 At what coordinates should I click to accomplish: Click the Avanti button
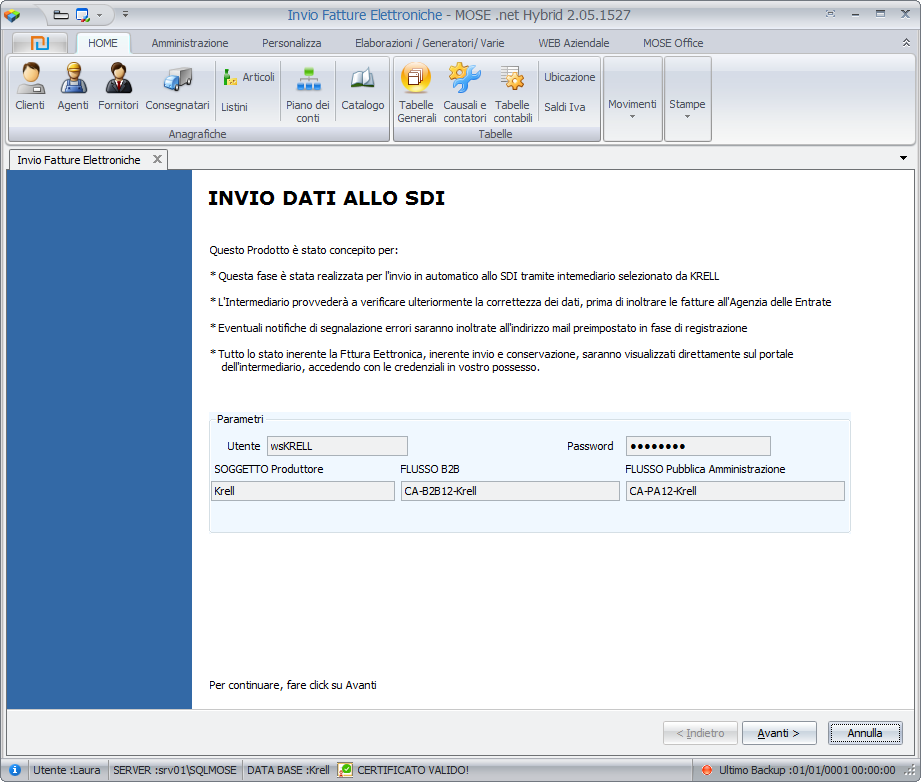coord(779,733)
